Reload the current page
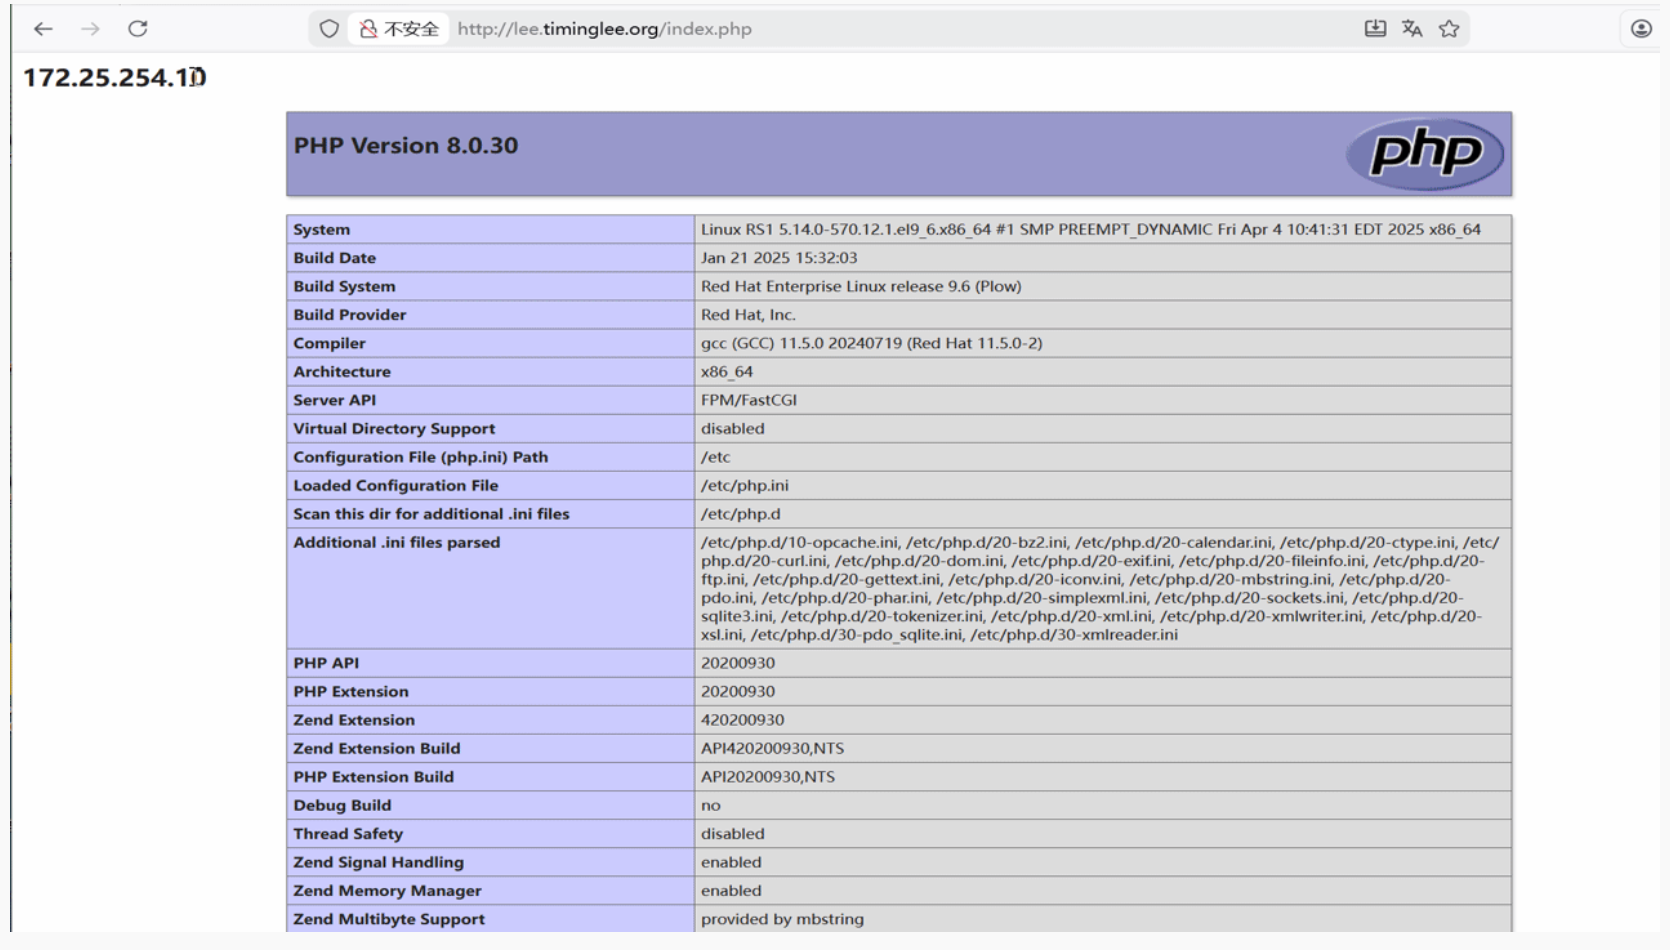 138,29
